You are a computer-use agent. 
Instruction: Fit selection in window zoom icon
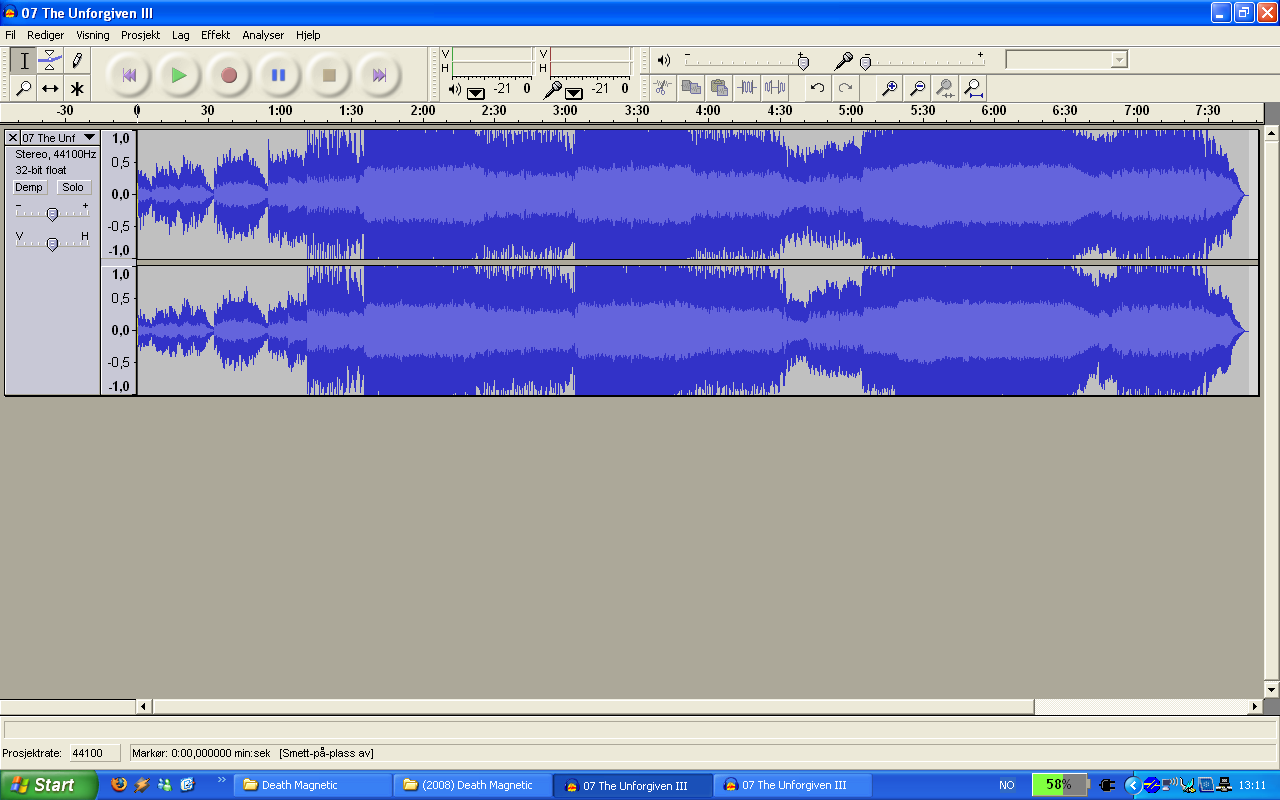[x=945, y=88]
